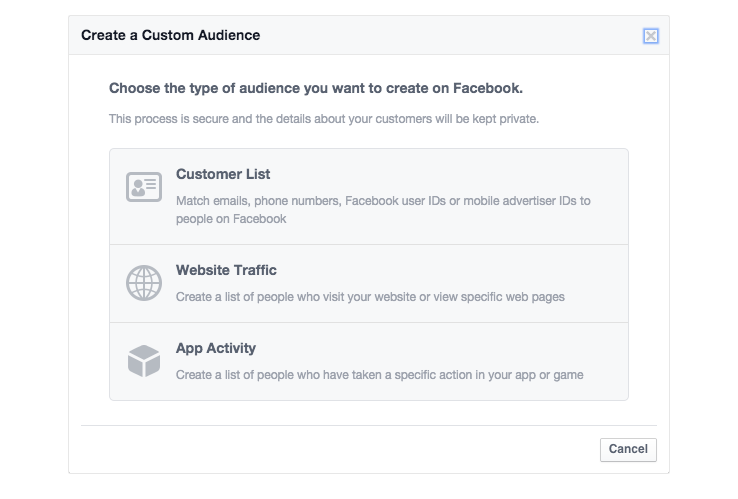Viewport: 738px width, 499px height.
Task: Click 'specific action' in the App Activity description
Action: [433, 375]
